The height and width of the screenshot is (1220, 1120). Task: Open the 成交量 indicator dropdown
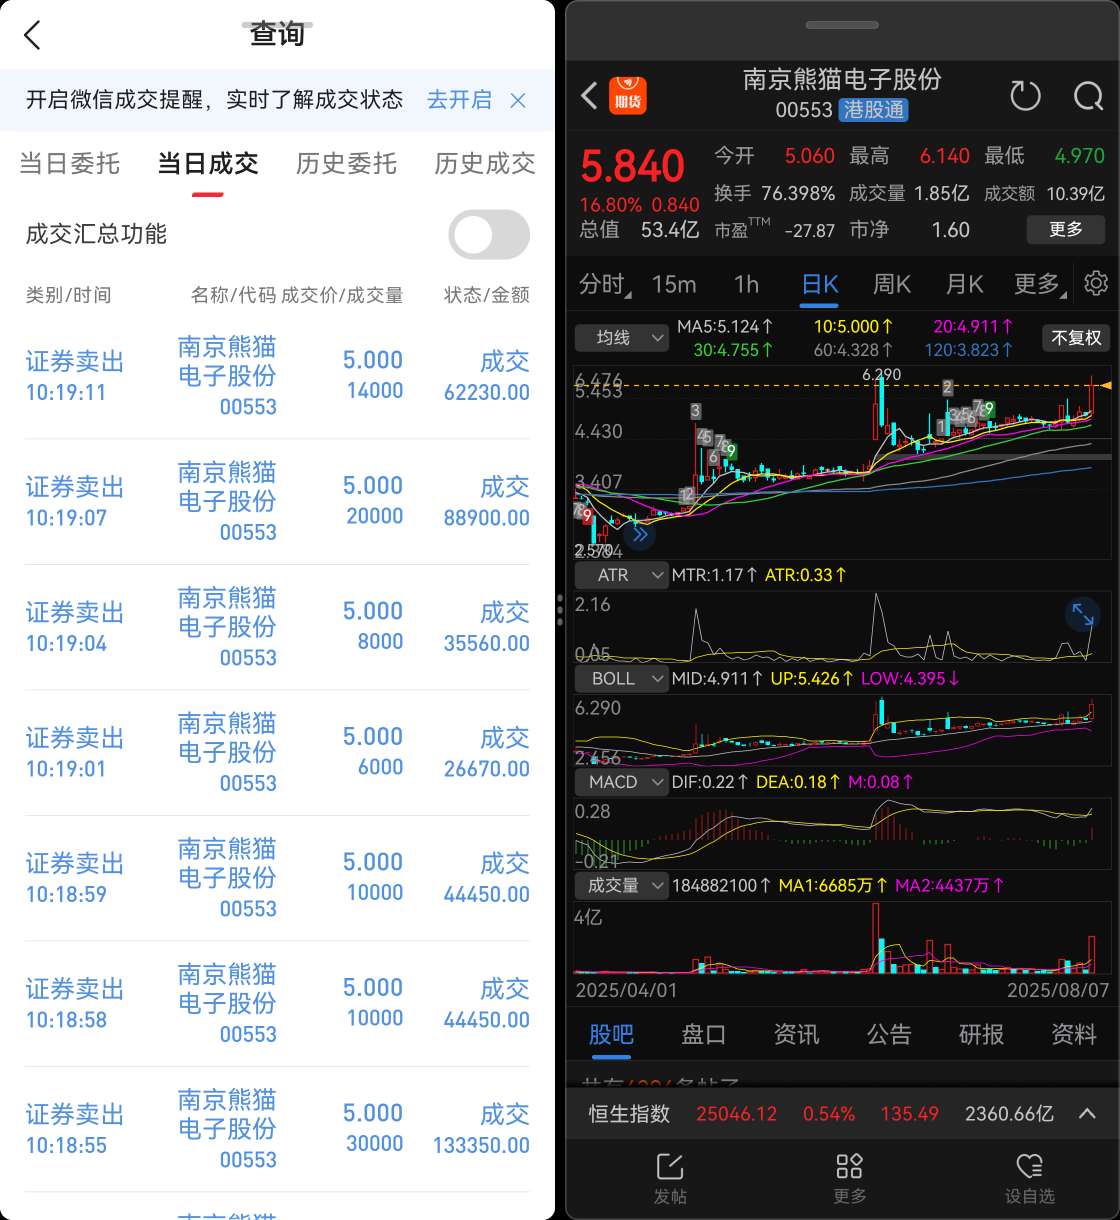621,885
